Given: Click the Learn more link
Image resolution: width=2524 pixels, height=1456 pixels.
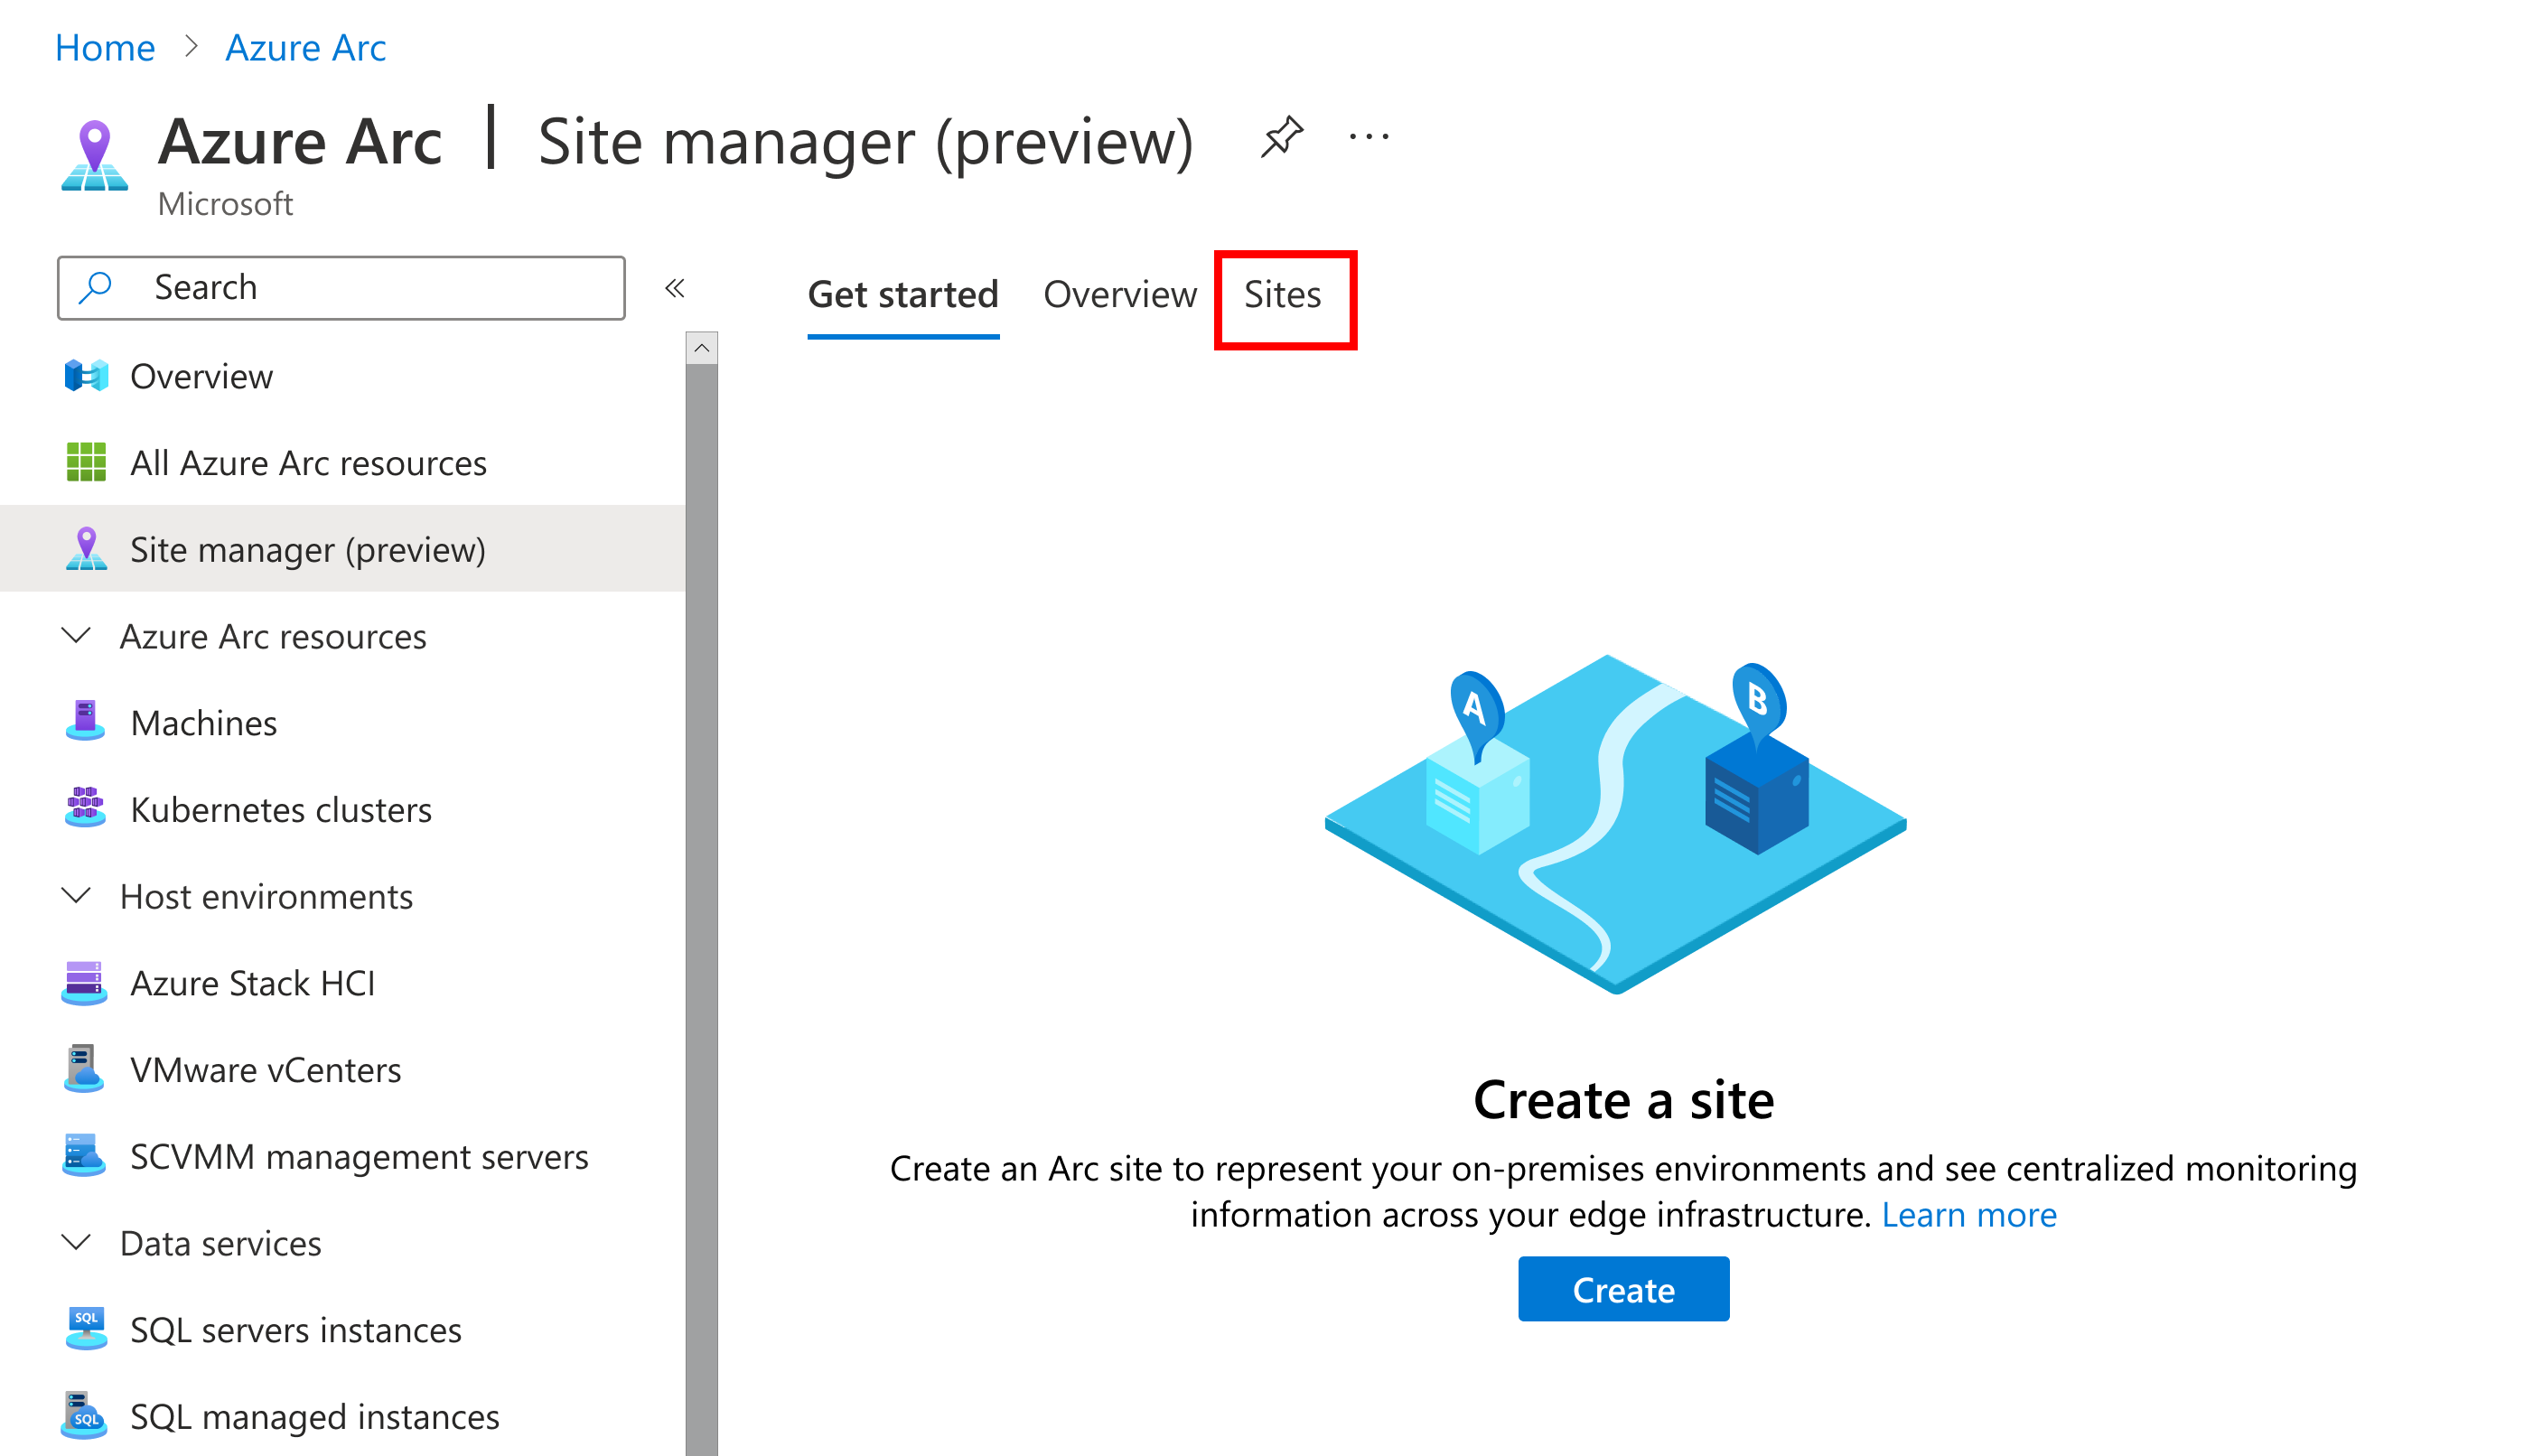Looking at the screenshot, I should point(1973,1218).
